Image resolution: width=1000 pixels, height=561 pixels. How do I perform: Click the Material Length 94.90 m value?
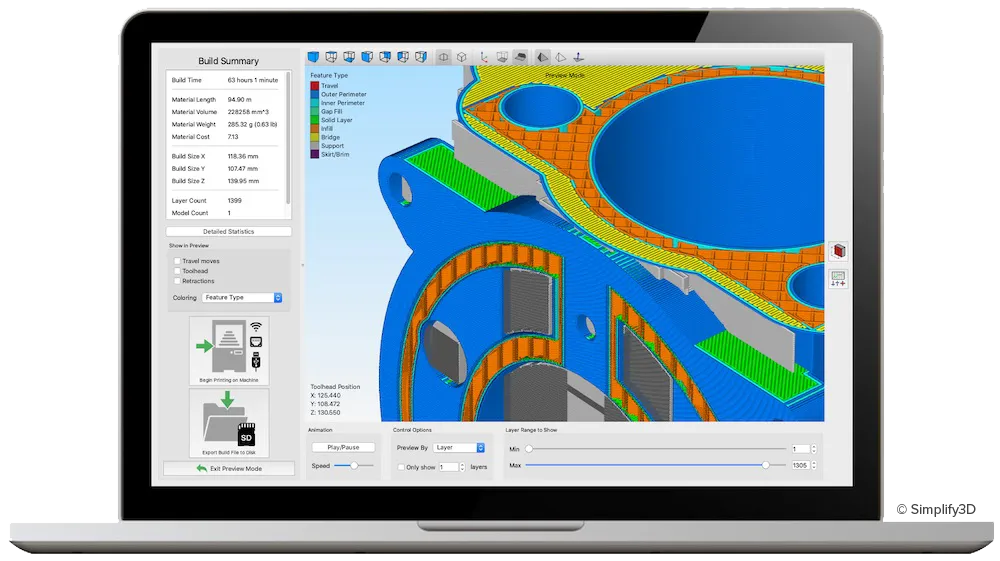(240, 100)
